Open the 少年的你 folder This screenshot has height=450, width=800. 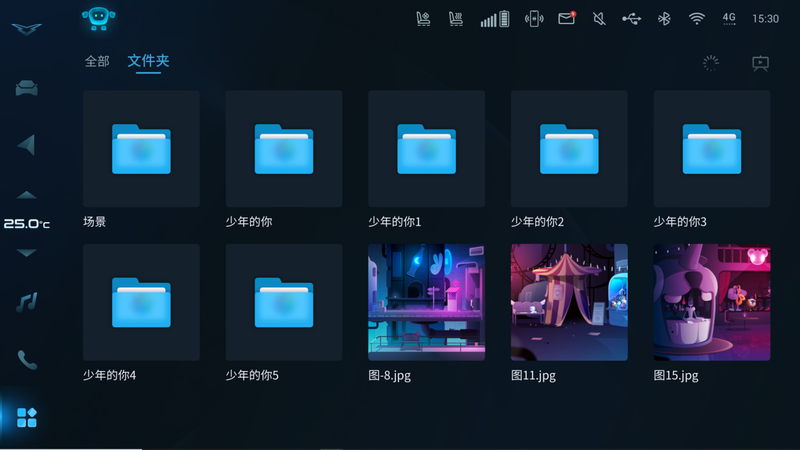[x=284, y=149]
